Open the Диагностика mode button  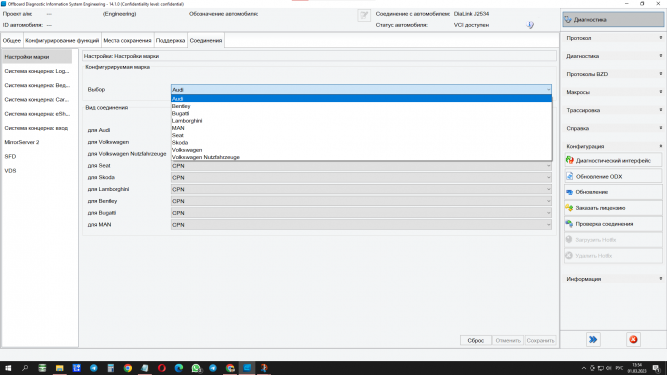coord(613,20)
